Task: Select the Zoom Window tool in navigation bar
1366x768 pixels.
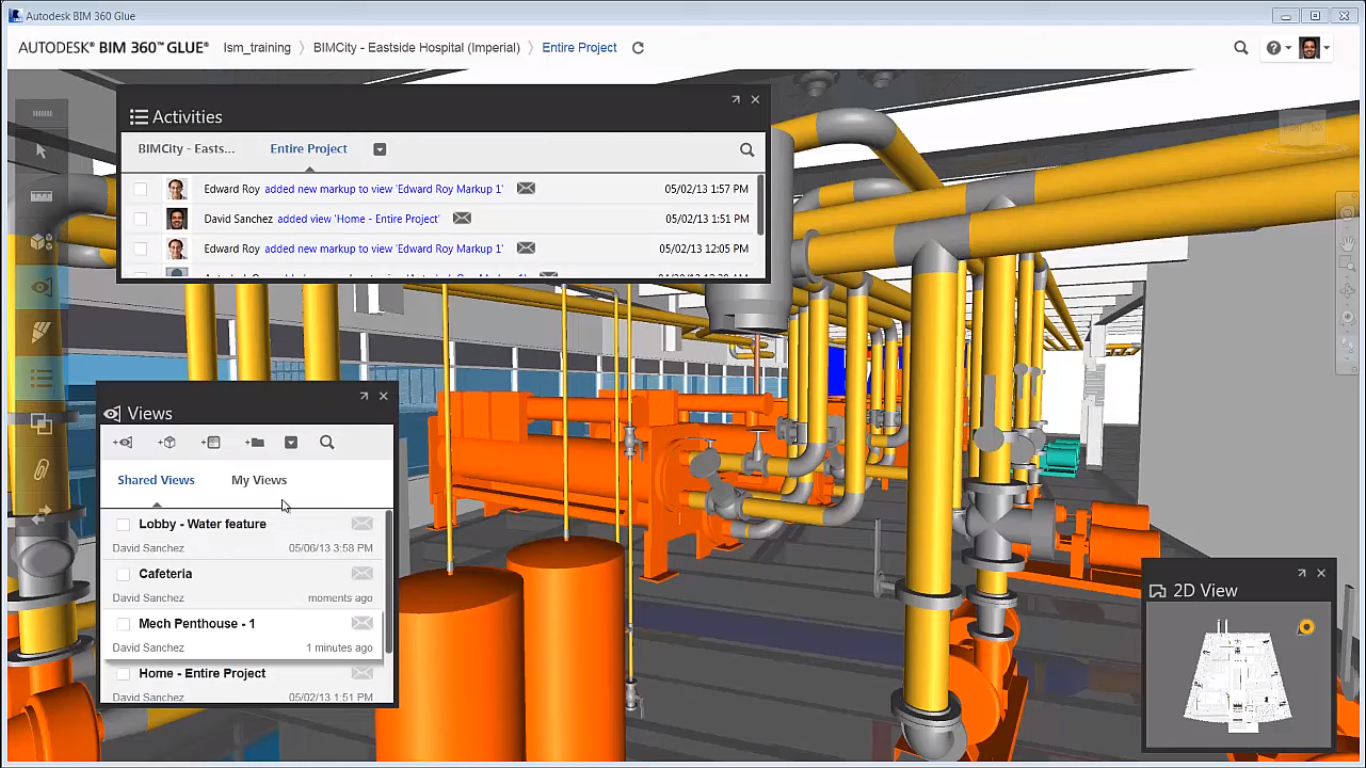Action: coord(1347,265)
